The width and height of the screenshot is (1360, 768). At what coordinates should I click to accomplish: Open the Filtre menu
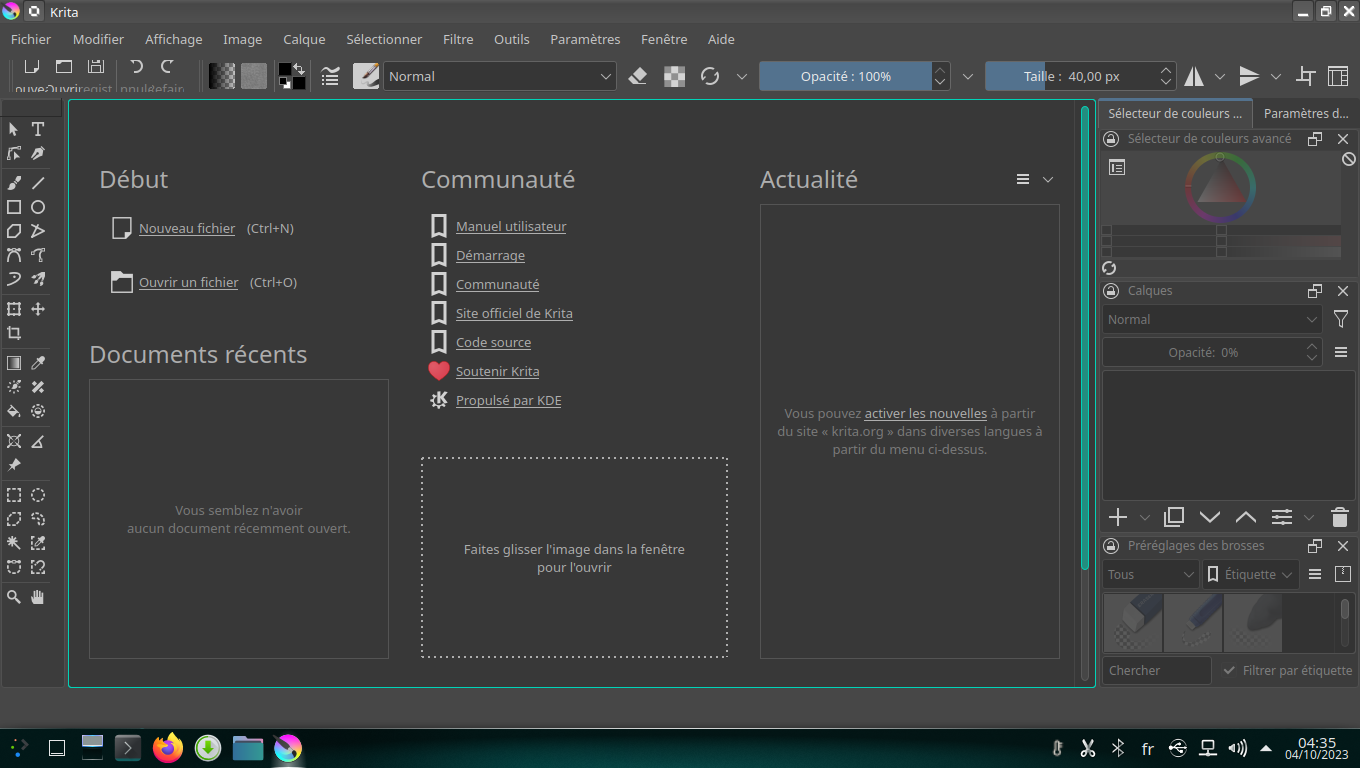458,39
